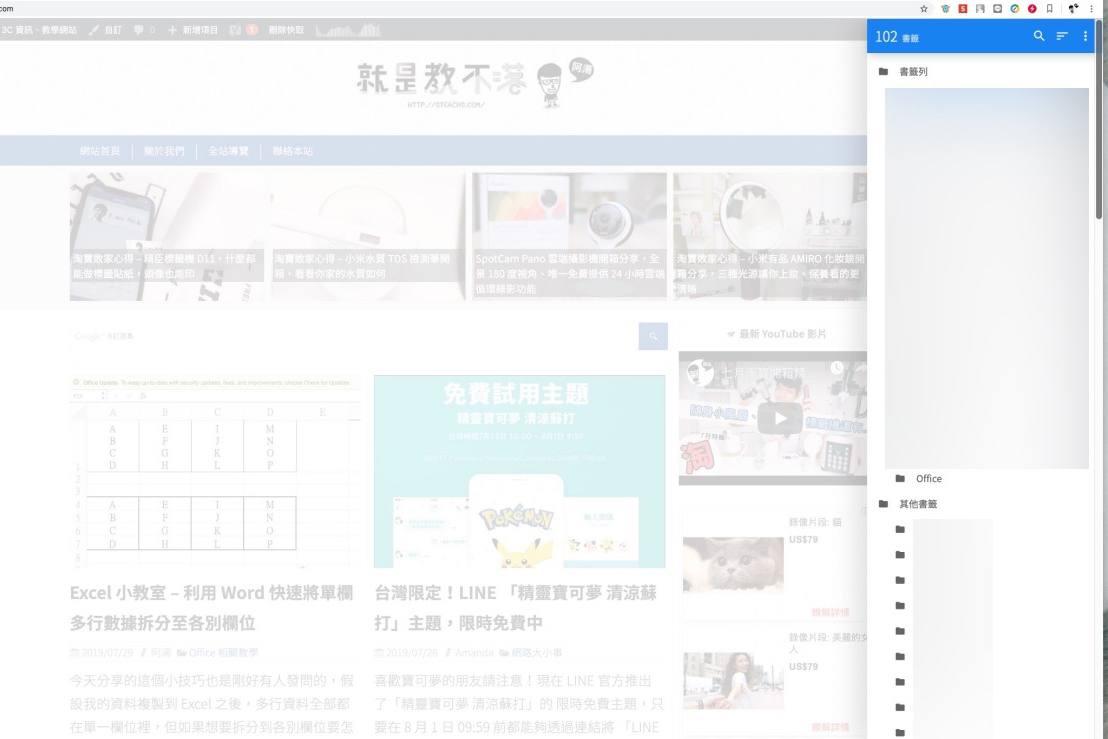
Task: Open the Chrome profile avatar icon
Action: pos(1072,9)
